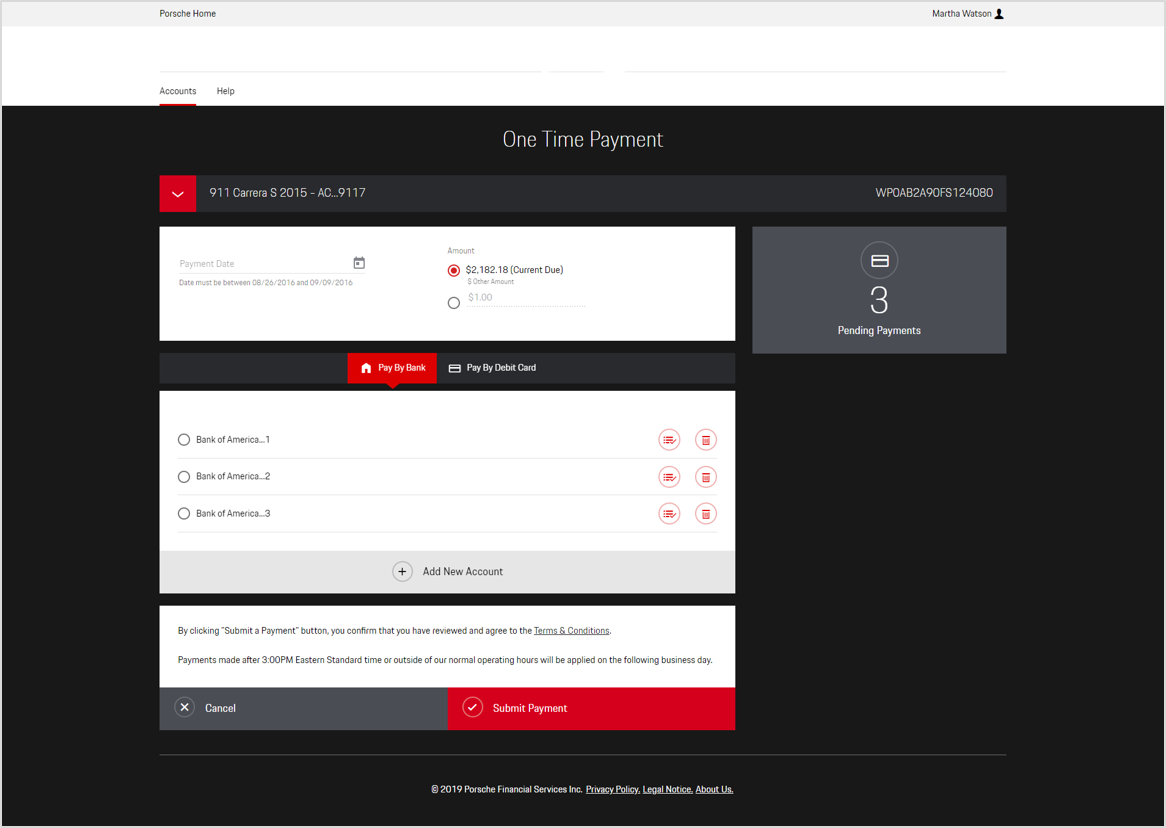
Task: Delete Bank of America...2 using trash icon
Action: point(705,477)
